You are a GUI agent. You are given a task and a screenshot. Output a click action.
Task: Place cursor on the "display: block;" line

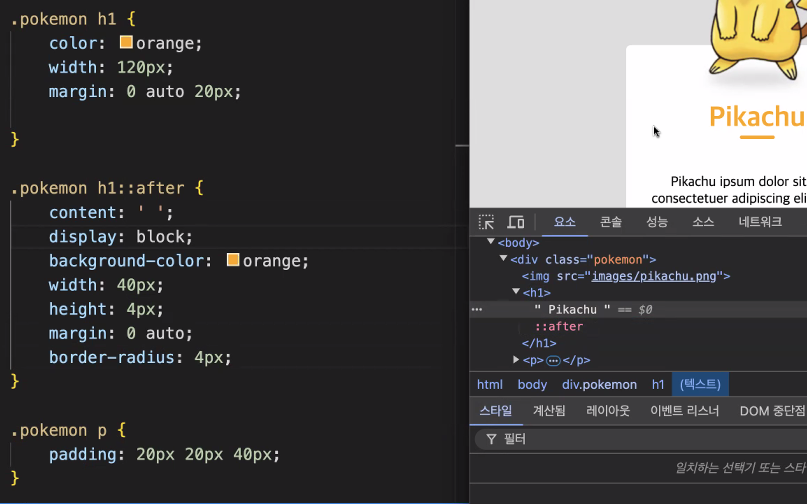click(121, 237)
